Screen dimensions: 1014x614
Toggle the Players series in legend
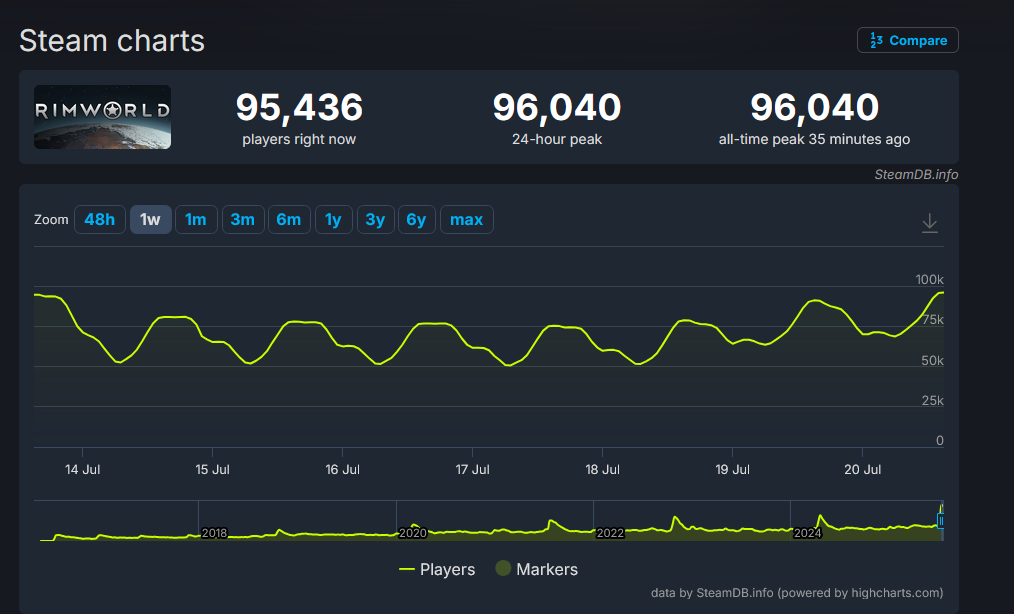pyautogui.click(x=437, y=569)
